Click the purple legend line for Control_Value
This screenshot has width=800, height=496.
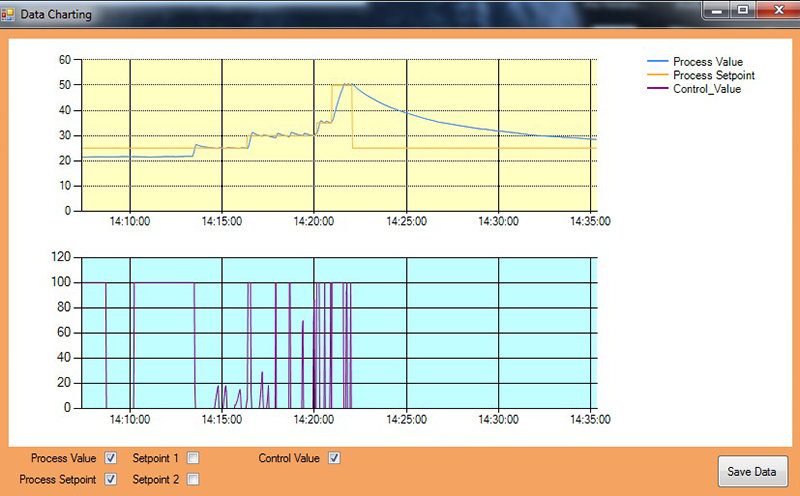[657, 88]
